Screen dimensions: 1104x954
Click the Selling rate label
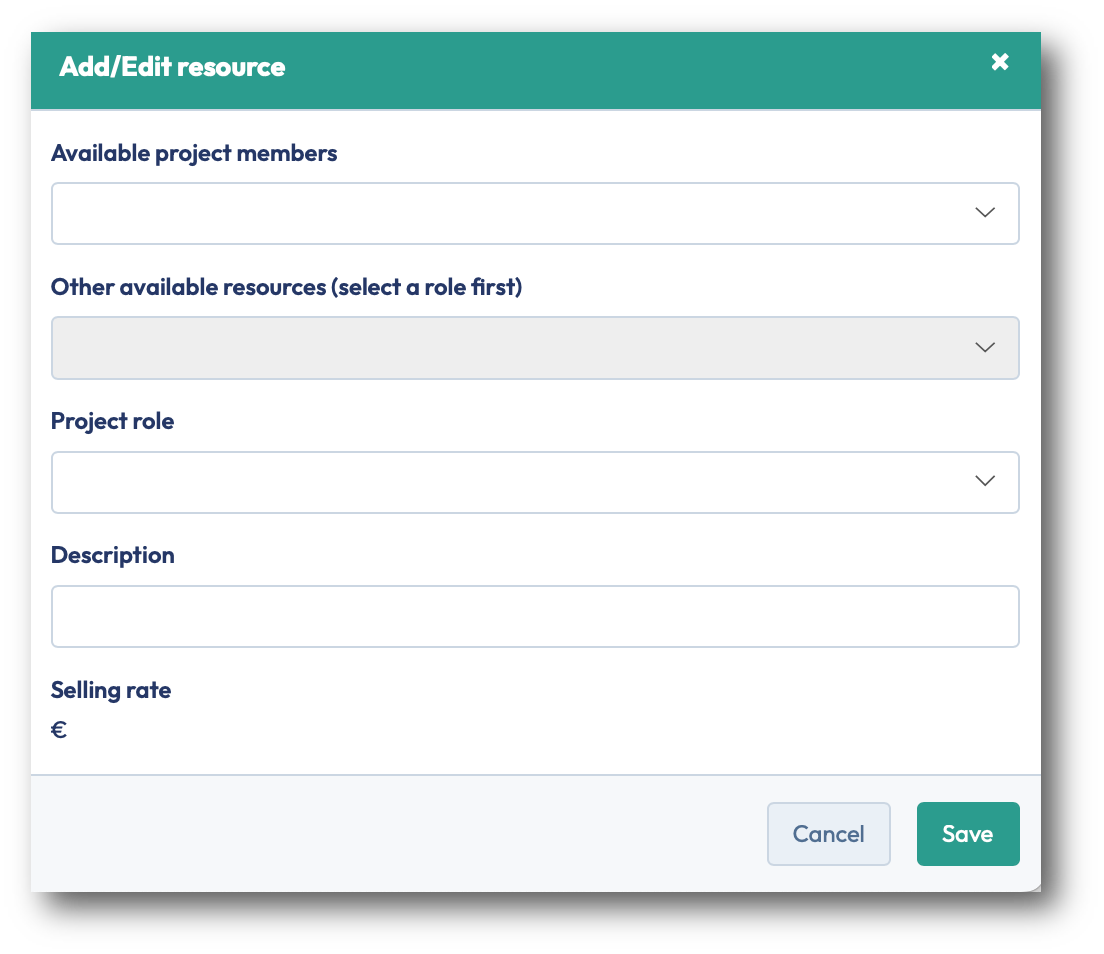[x=111, y=690]
